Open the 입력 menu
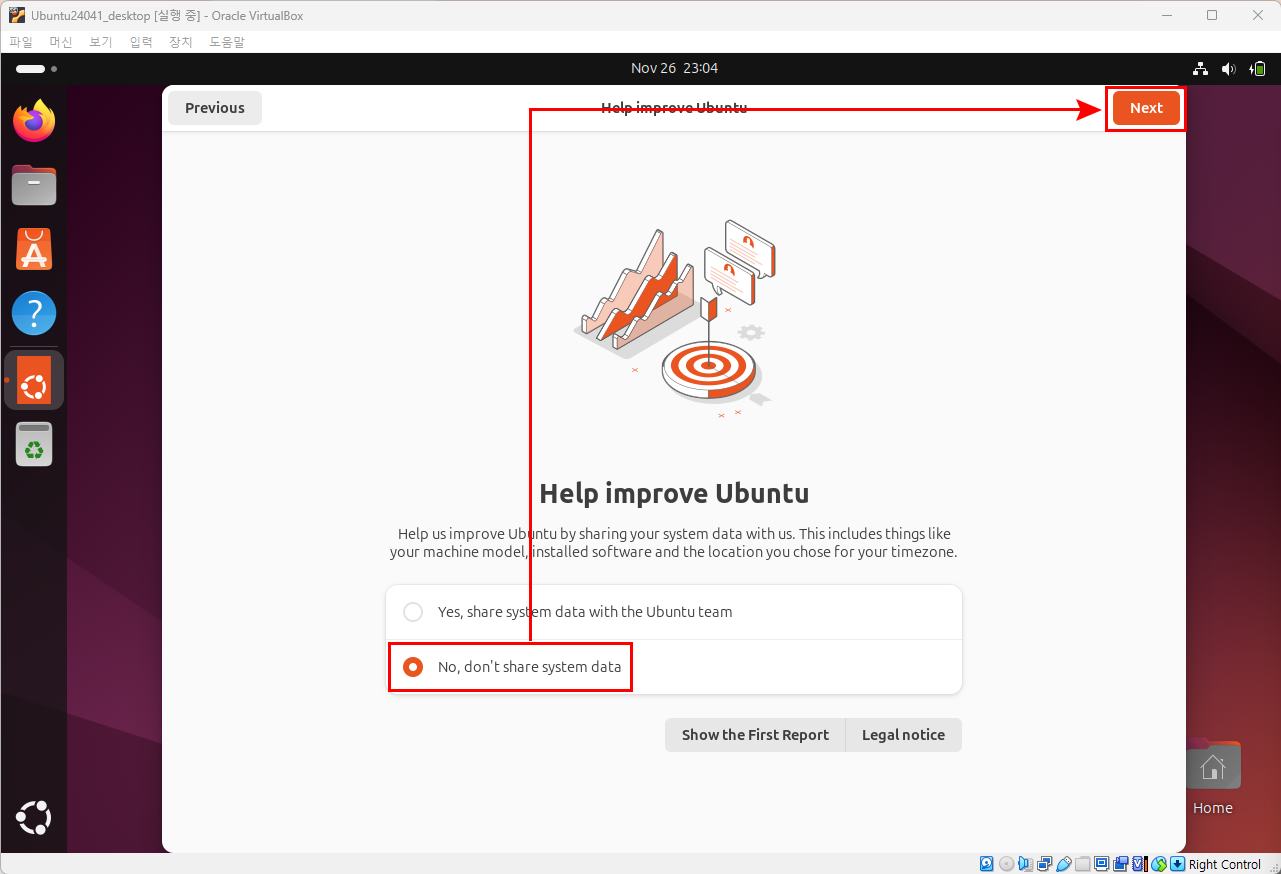 point(141,42)
